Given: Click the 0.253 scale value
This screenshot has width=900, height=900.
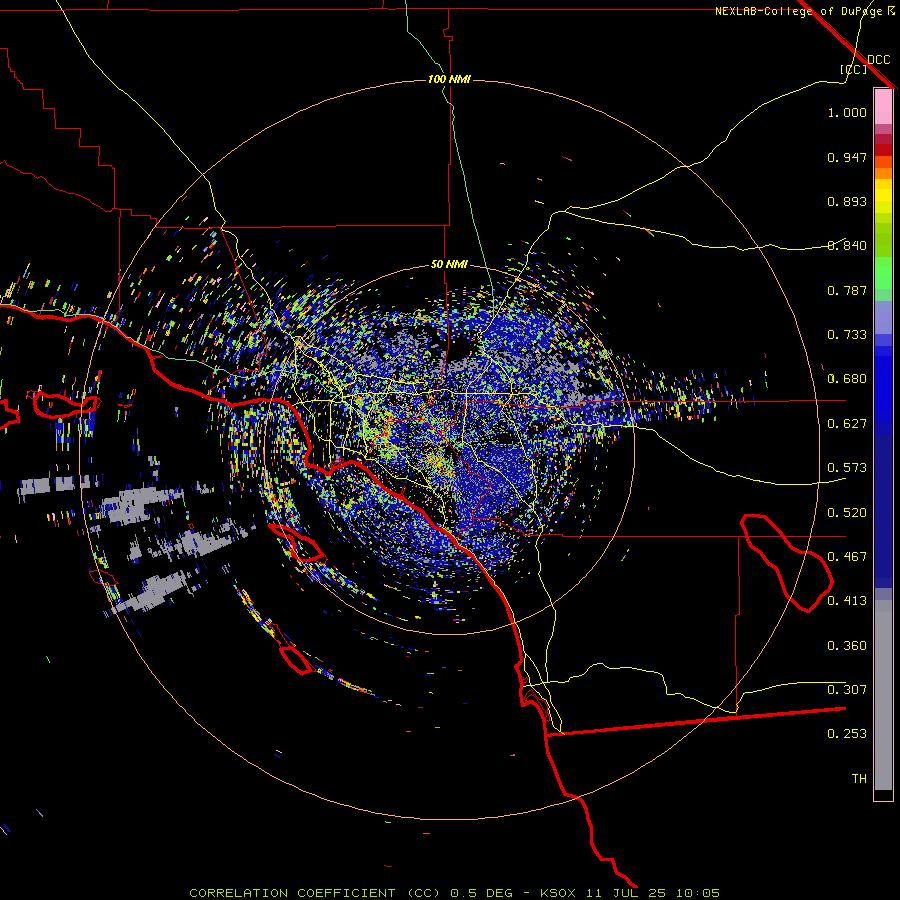Looking at the screenshot, I should 847,734.
